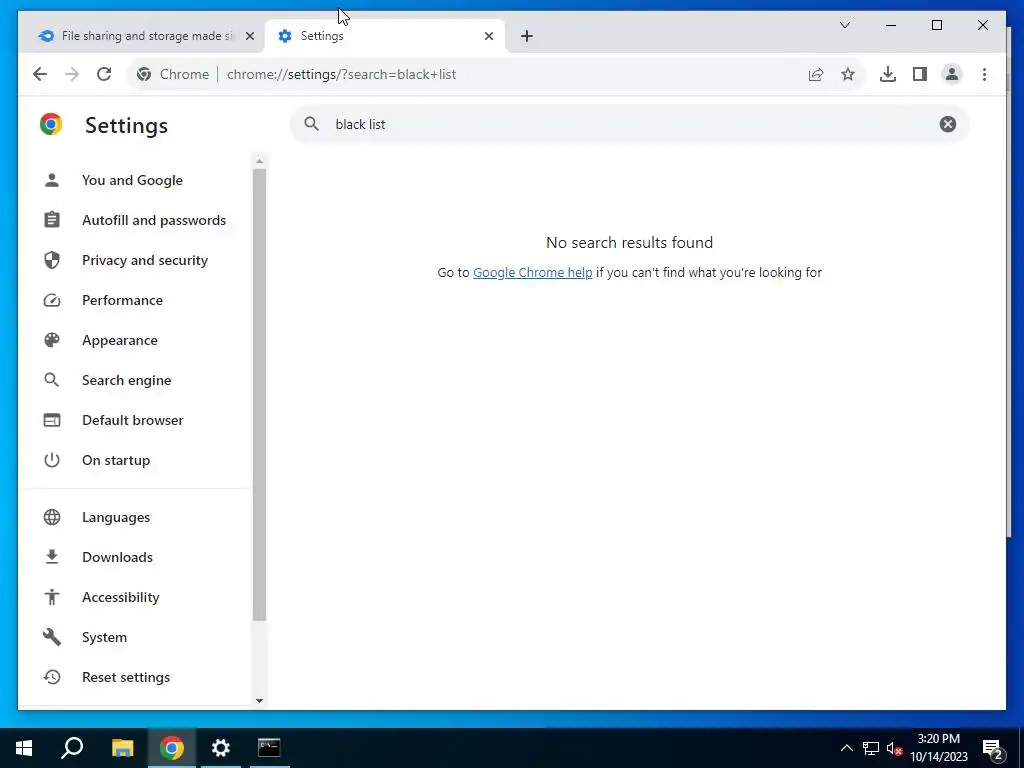This screenshot has width=1024, height=768.
Task: Open the Windows Start menu
Action: point(24,748)
